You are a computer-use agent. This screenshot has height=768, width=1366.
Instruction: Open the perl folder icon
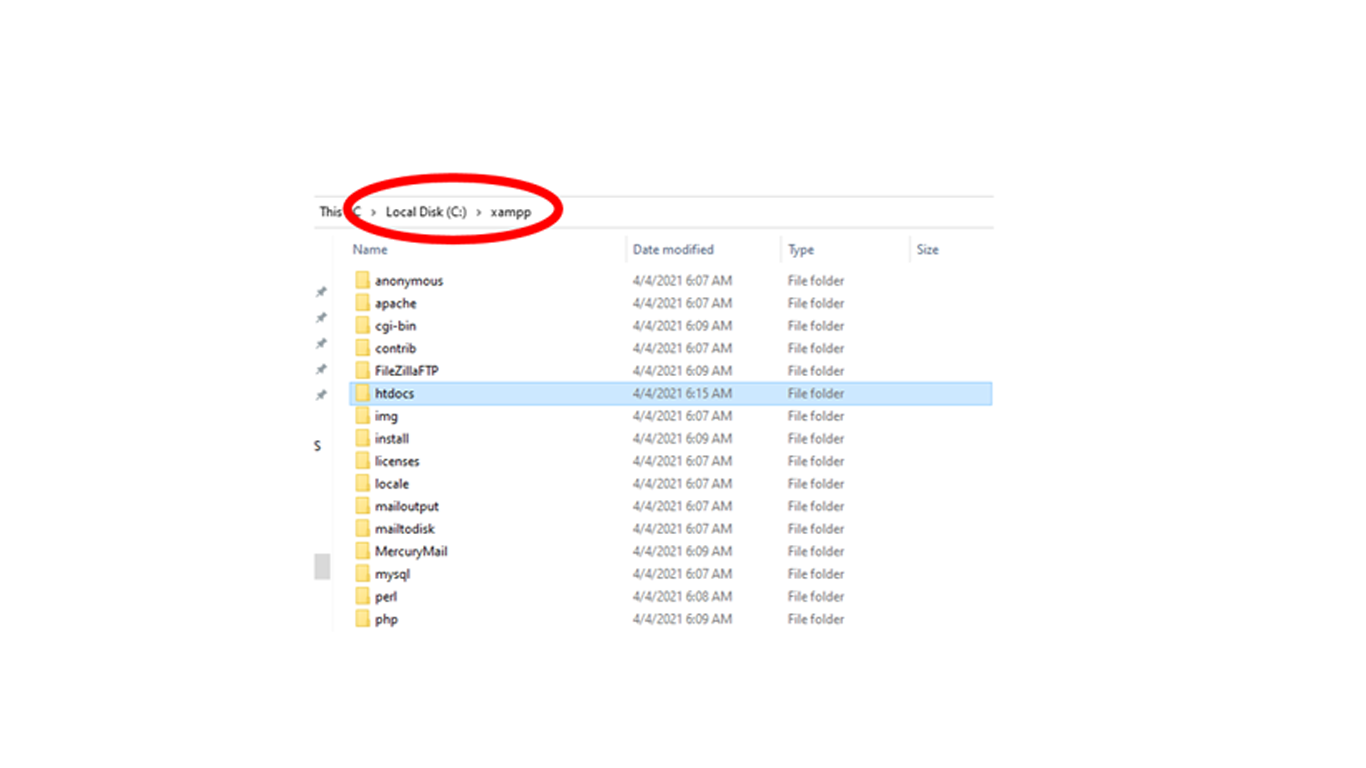pos(365,596)
